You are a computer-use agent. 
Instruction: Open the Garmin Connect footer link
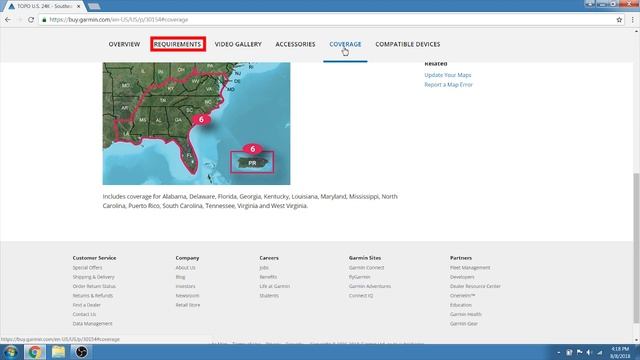pyautogui.click(x=366, y=268)
